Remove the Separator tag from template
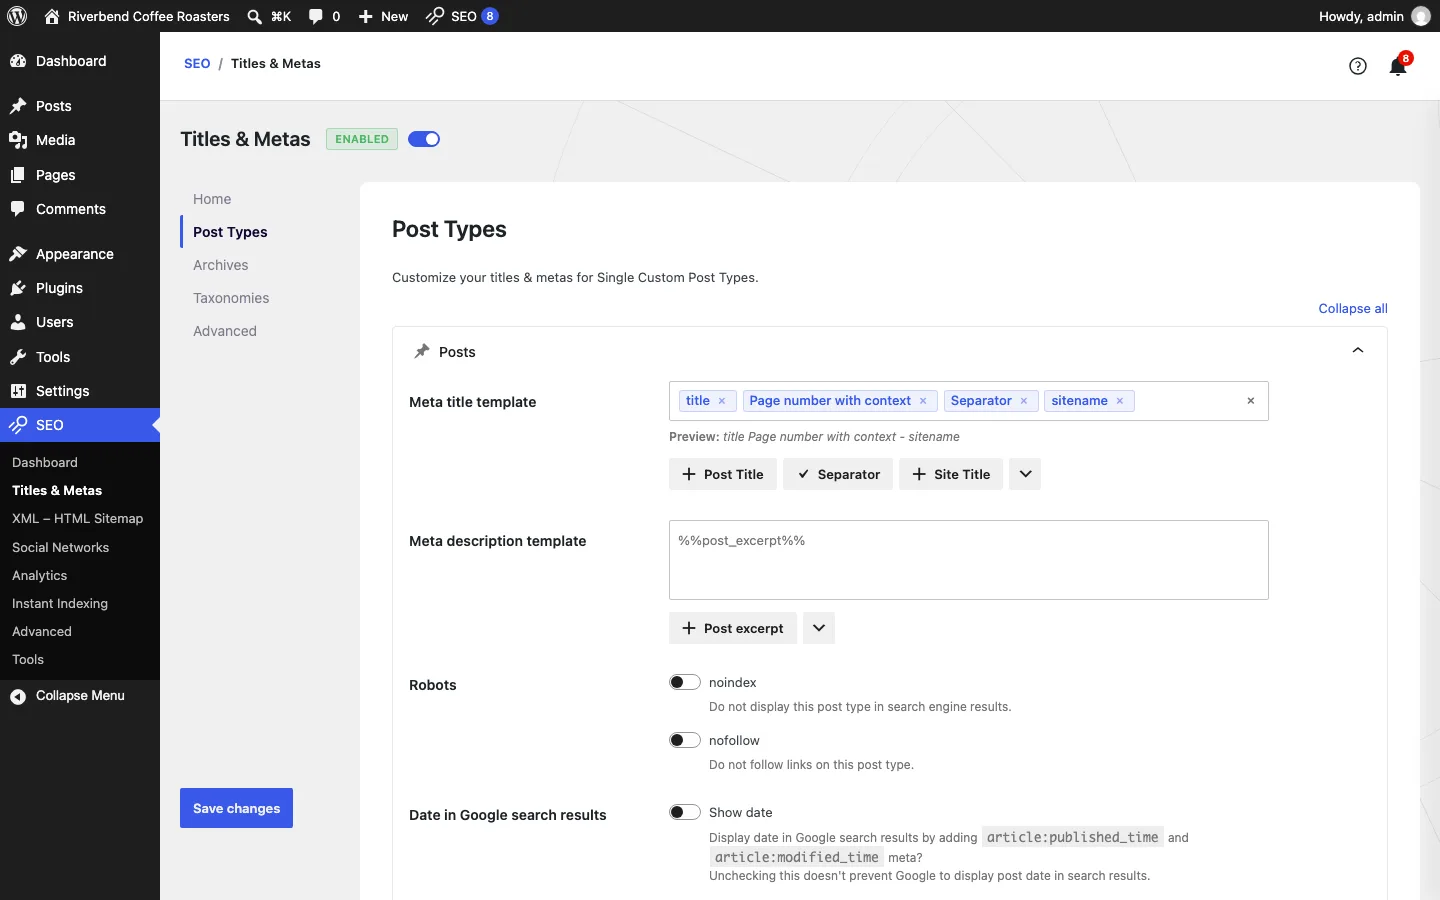 [1024, 401]
